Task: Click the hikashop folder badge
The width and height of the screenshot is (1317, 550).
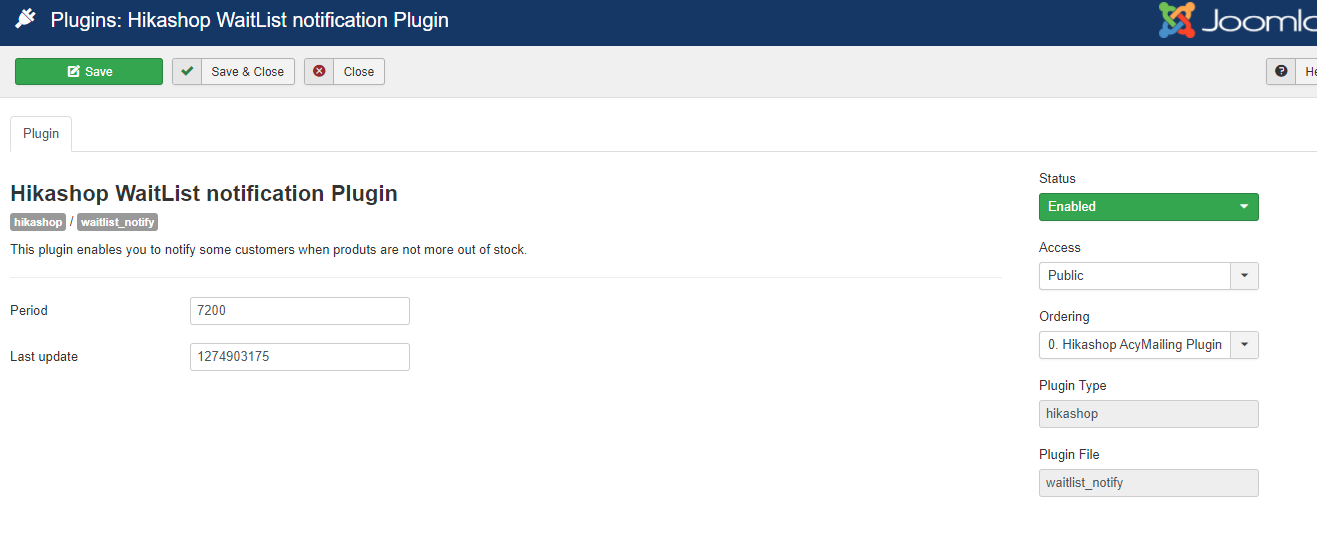Action: (x=38, y=222)
